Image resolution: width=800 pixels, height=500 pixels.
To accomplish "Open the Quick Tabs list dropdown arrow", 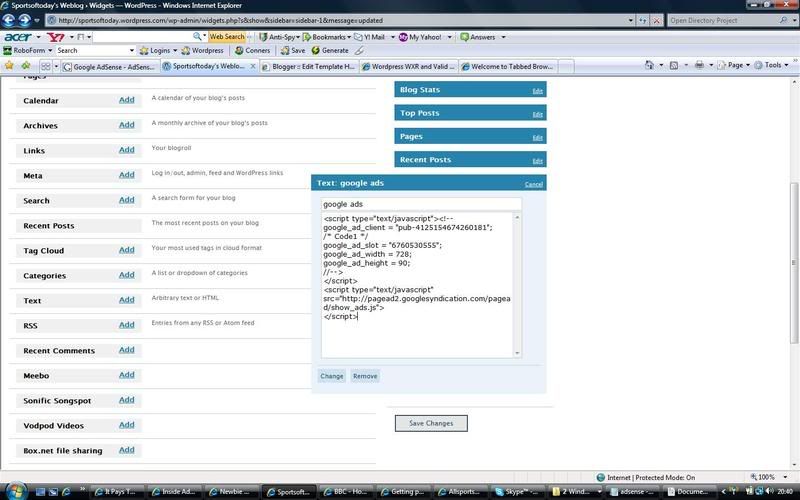I will point(56,66).
